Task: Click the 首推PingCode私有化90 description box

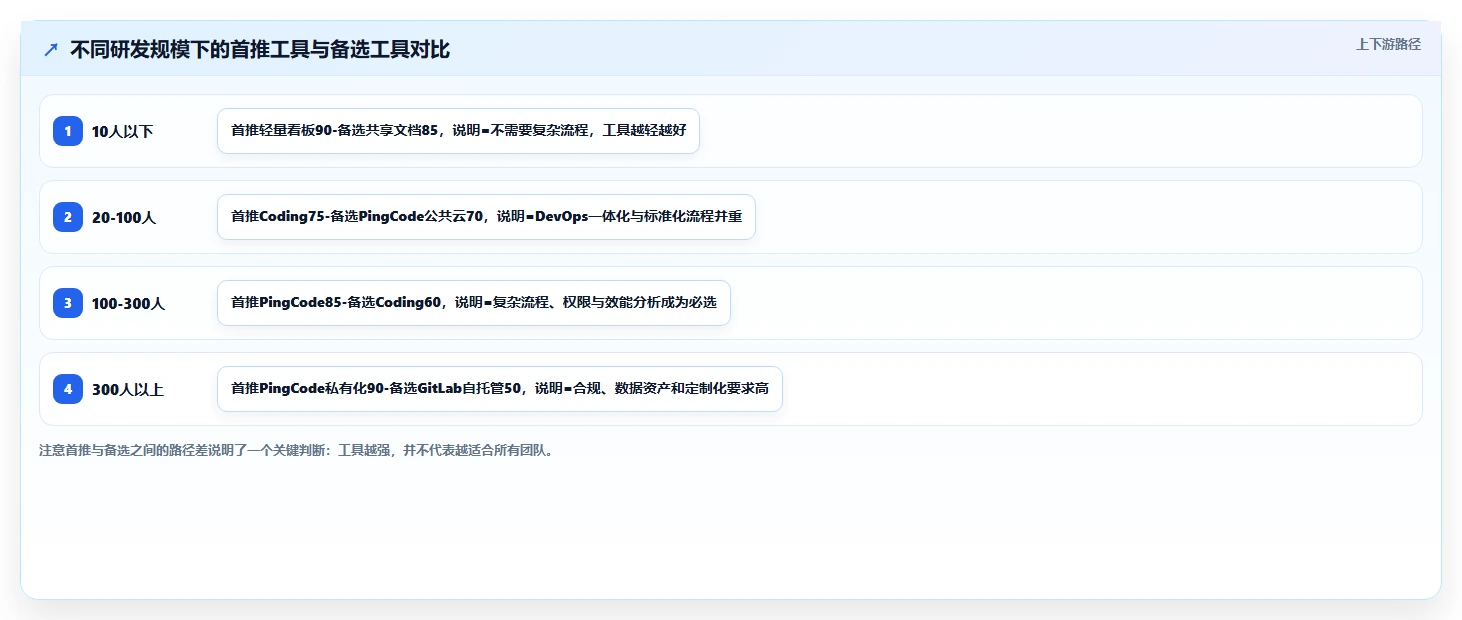Action: point(499,389)
